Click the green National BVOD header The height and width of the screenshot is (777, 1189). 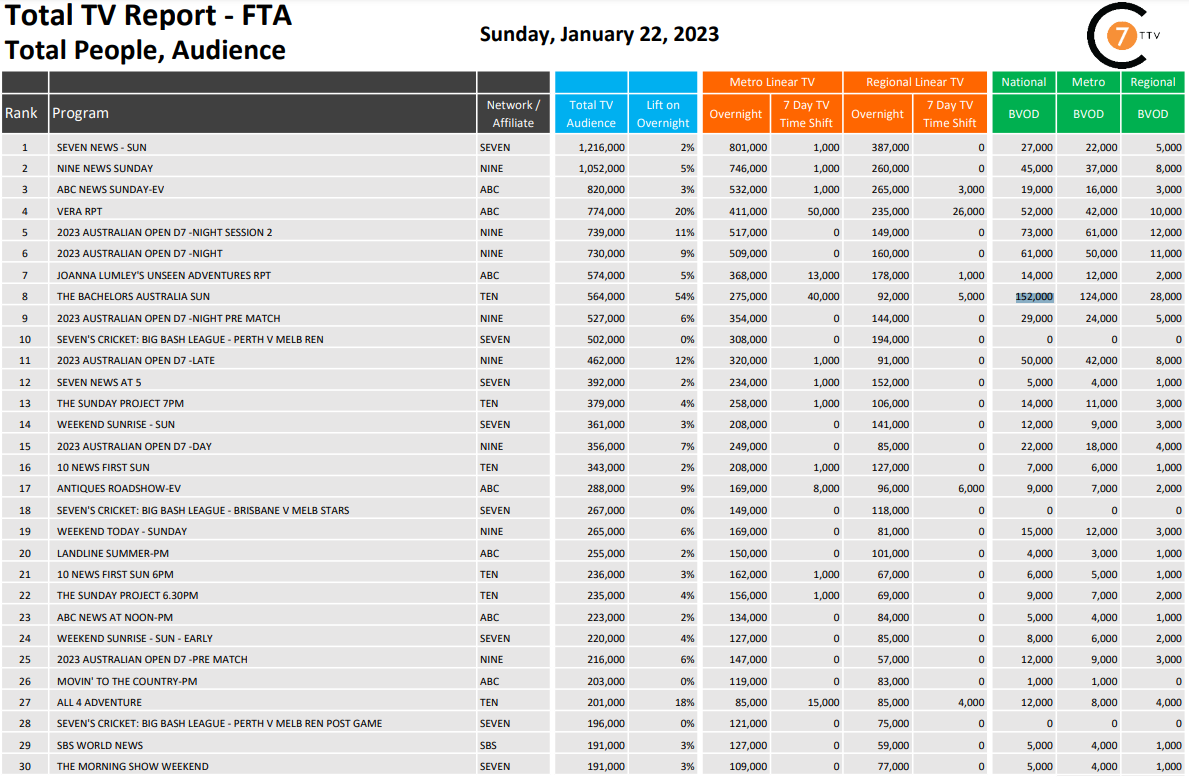(1023, 82)
